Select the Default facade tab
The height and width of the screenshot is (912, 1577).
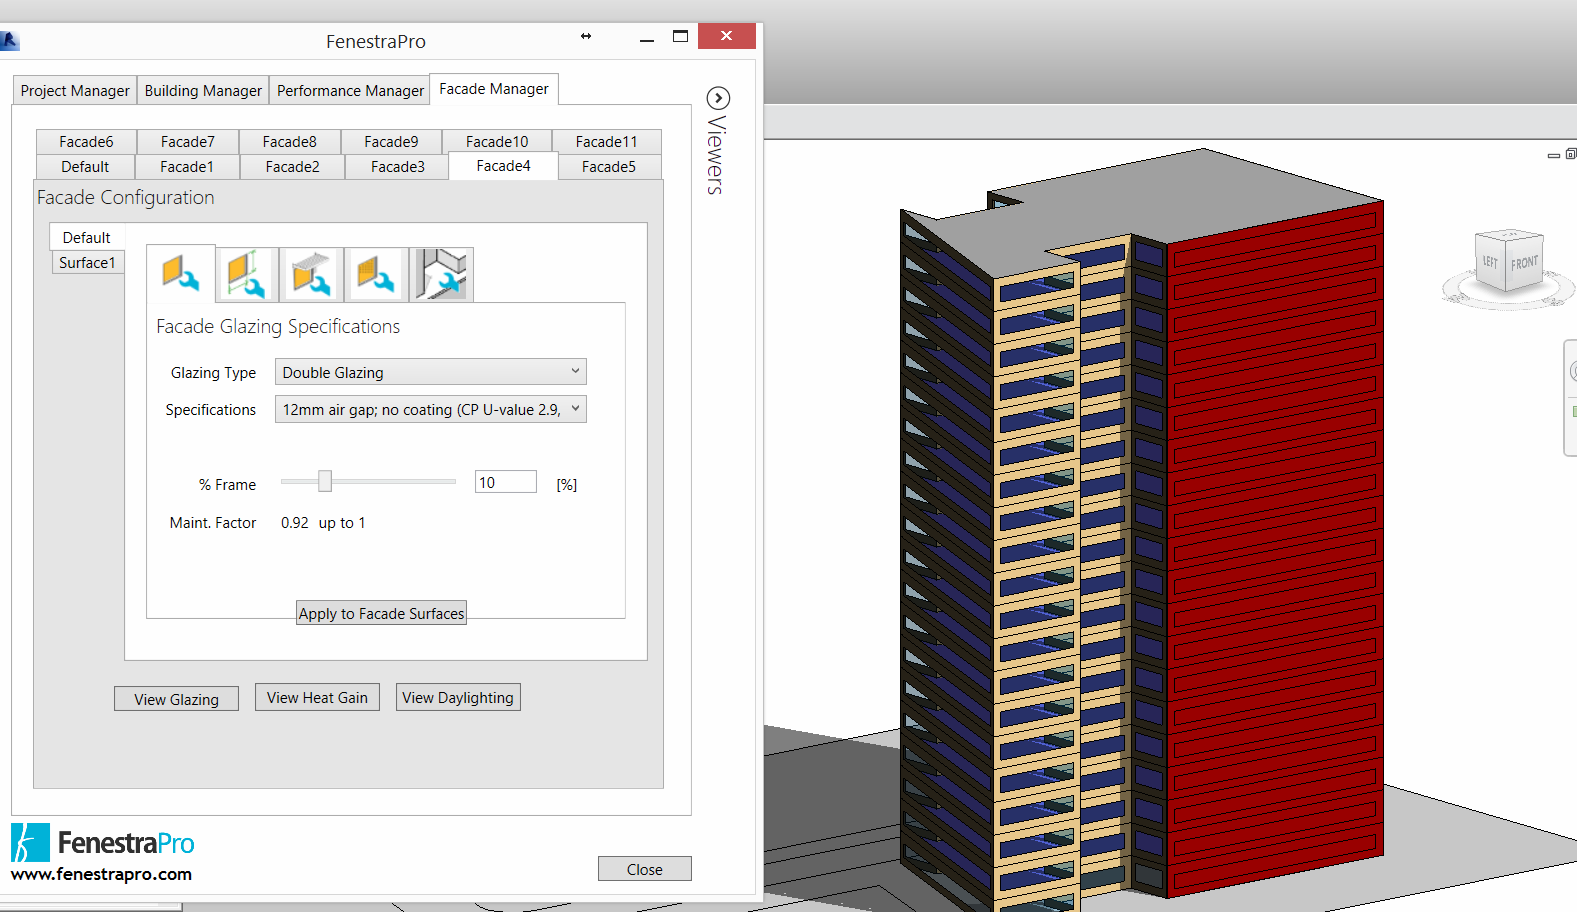coord(85,167)
